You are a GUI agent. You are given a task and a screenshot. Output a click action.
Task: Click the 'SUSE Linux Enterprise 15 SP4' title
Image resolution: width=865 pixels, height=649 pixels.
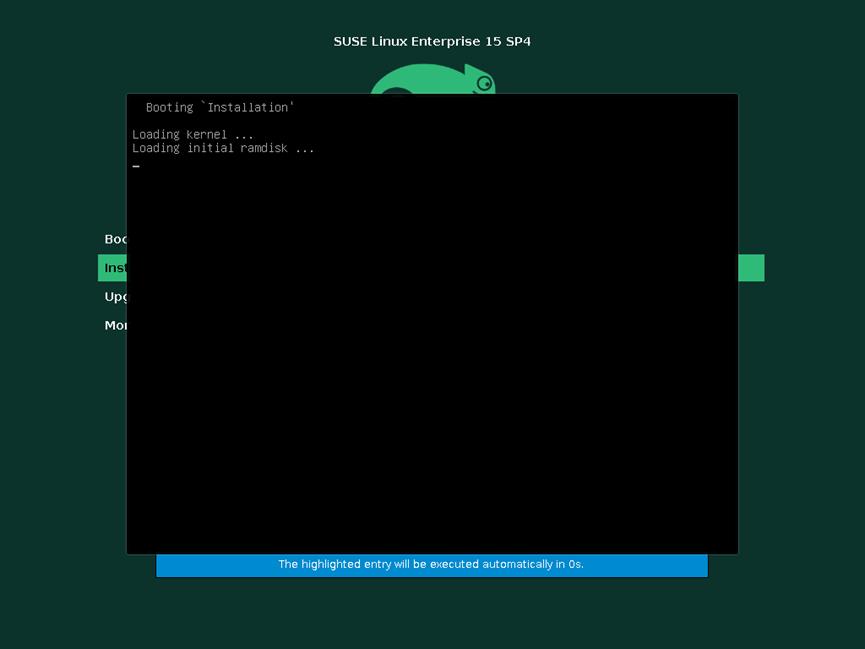[431, 41]
